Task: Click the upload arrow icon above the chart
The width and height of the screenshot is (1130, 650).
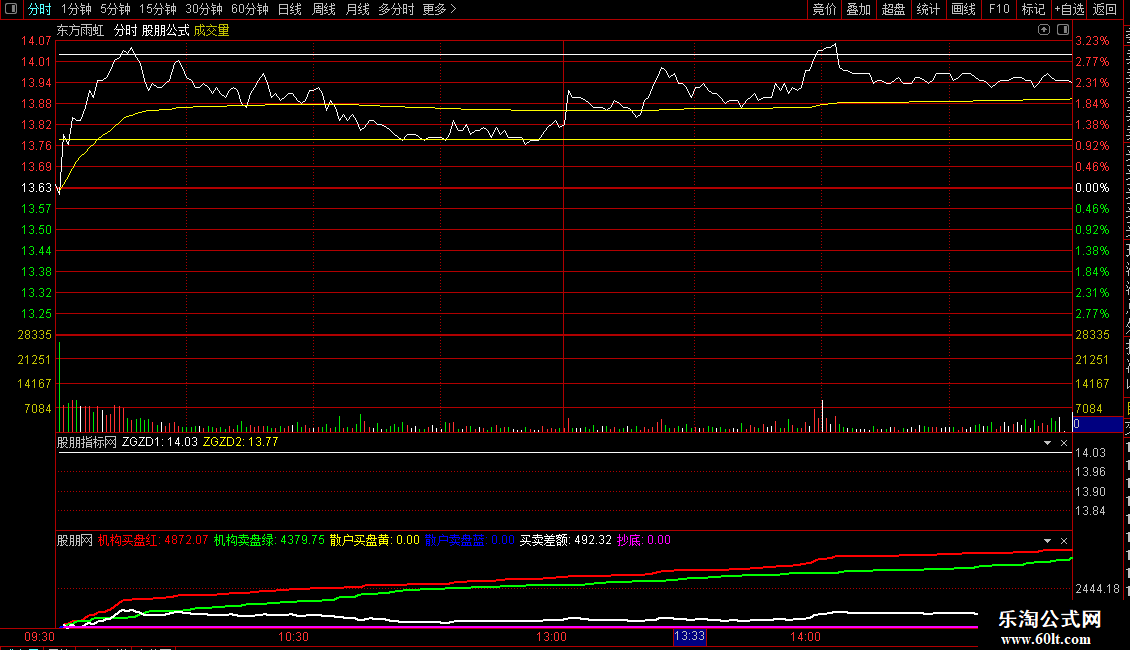Action: click(1044, 30)
